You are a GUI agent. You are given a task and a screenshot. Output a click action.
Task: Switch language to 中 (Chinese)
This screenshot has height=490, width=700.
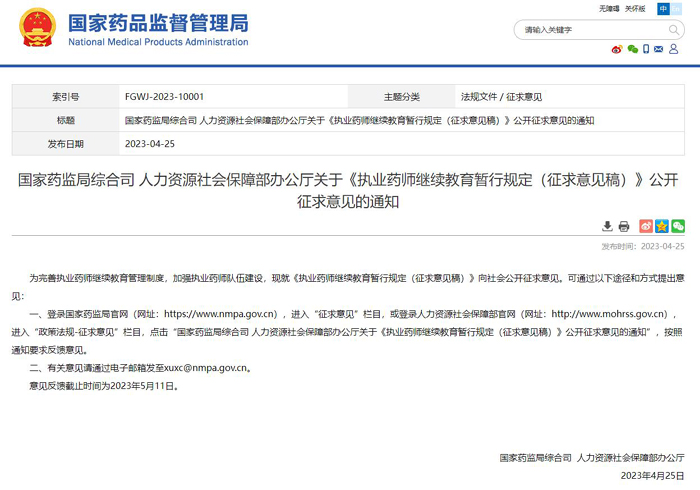(x=663, y=8)
